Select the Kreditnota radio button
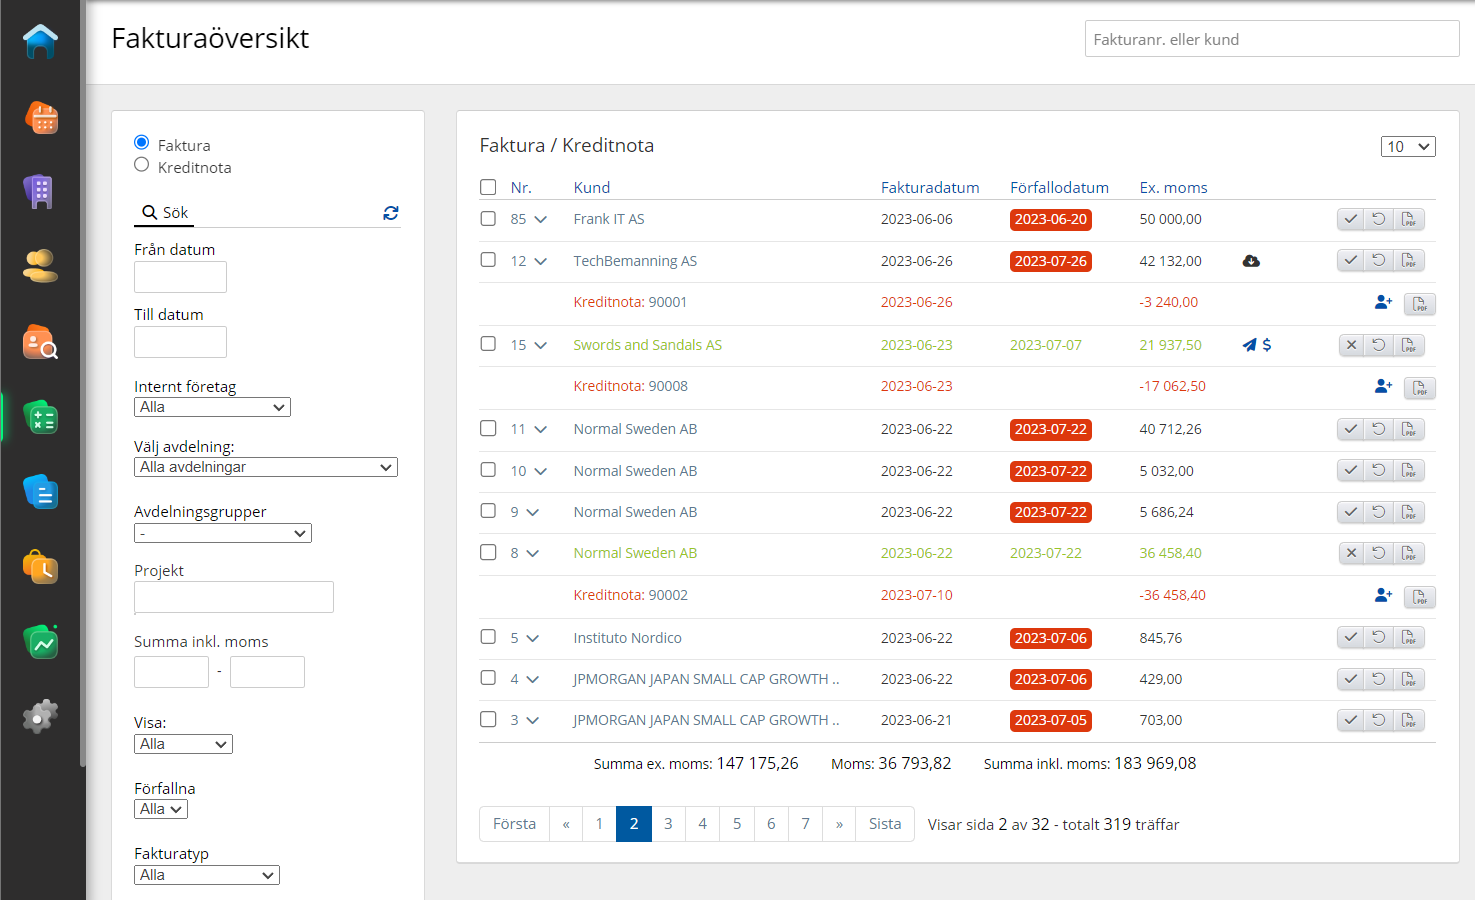Image resolution: width=1475 pixels, height=900 pixels. 142,165
